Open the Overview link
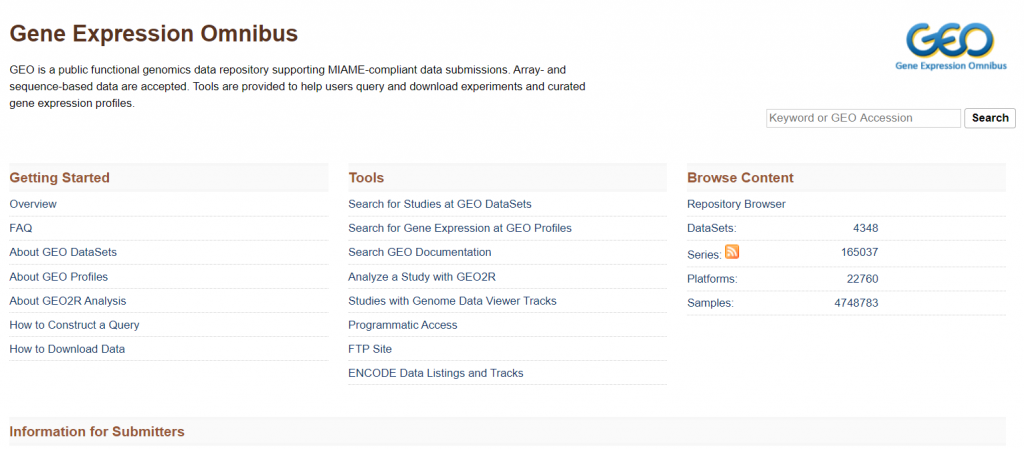Viewport: 1024px width, 449px height. coord(33,204)
